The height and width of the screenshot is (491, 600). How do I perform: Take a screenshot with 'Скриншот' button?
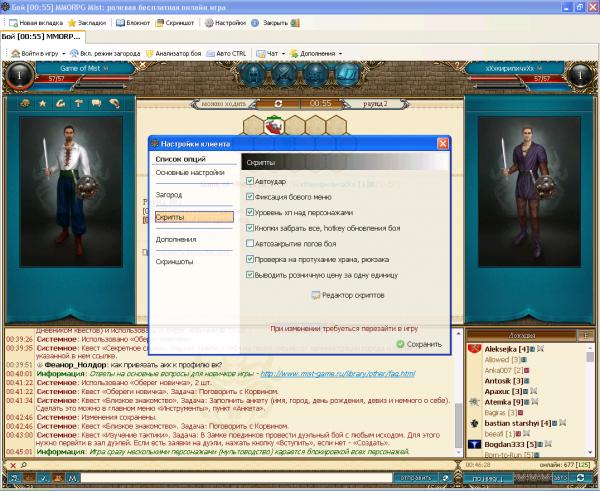[174, 23]
